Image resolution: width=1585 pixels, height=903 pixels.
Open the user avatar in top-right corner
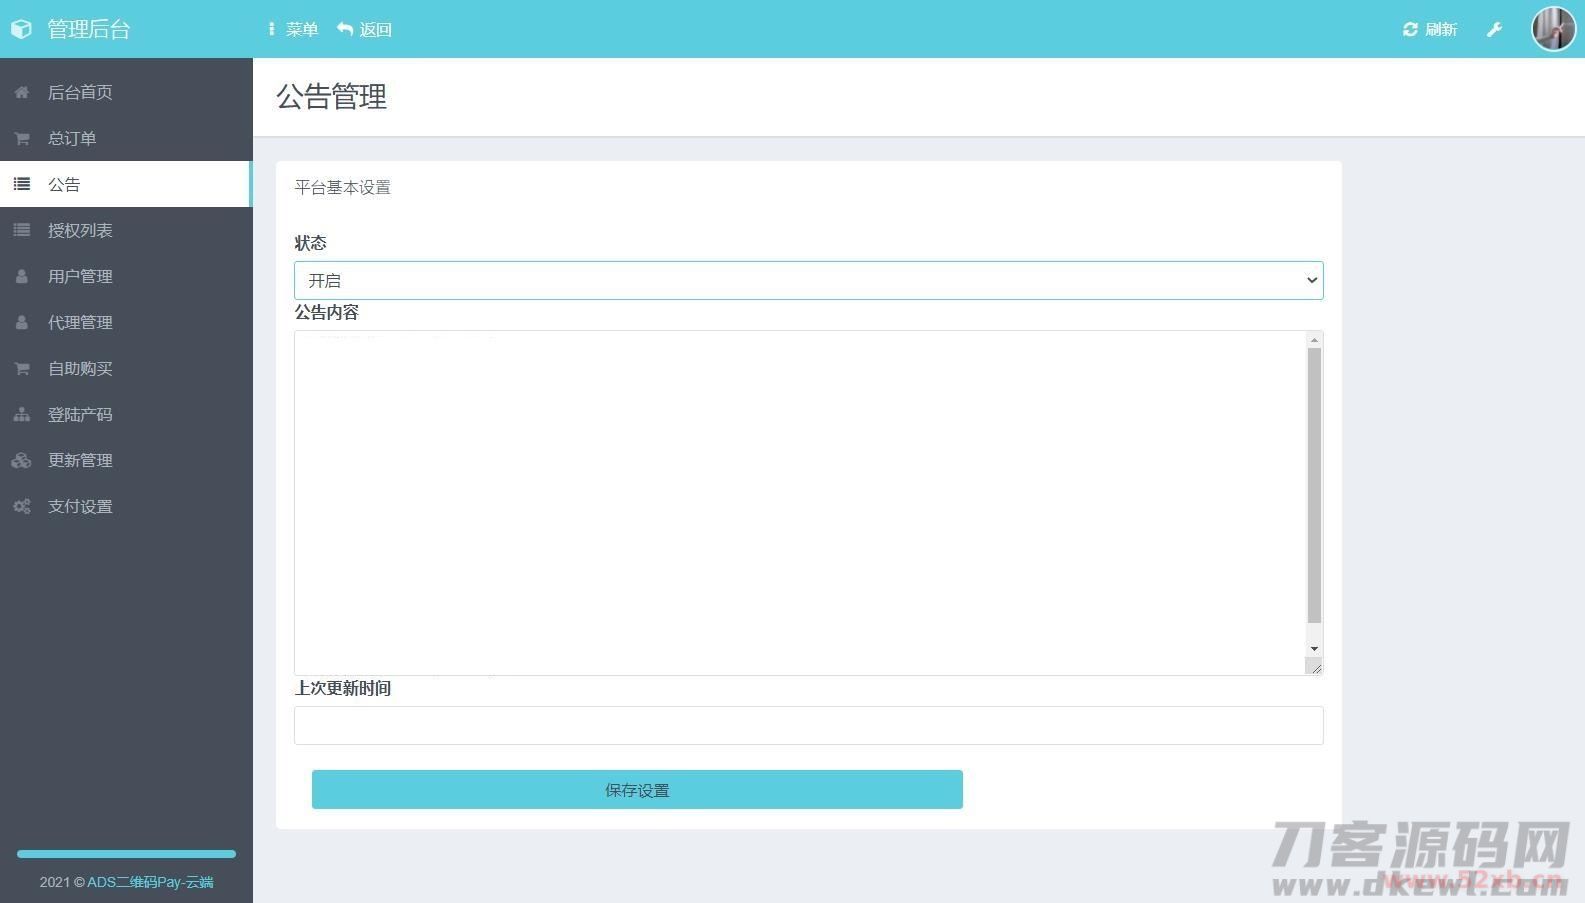tap(1553, 28)
